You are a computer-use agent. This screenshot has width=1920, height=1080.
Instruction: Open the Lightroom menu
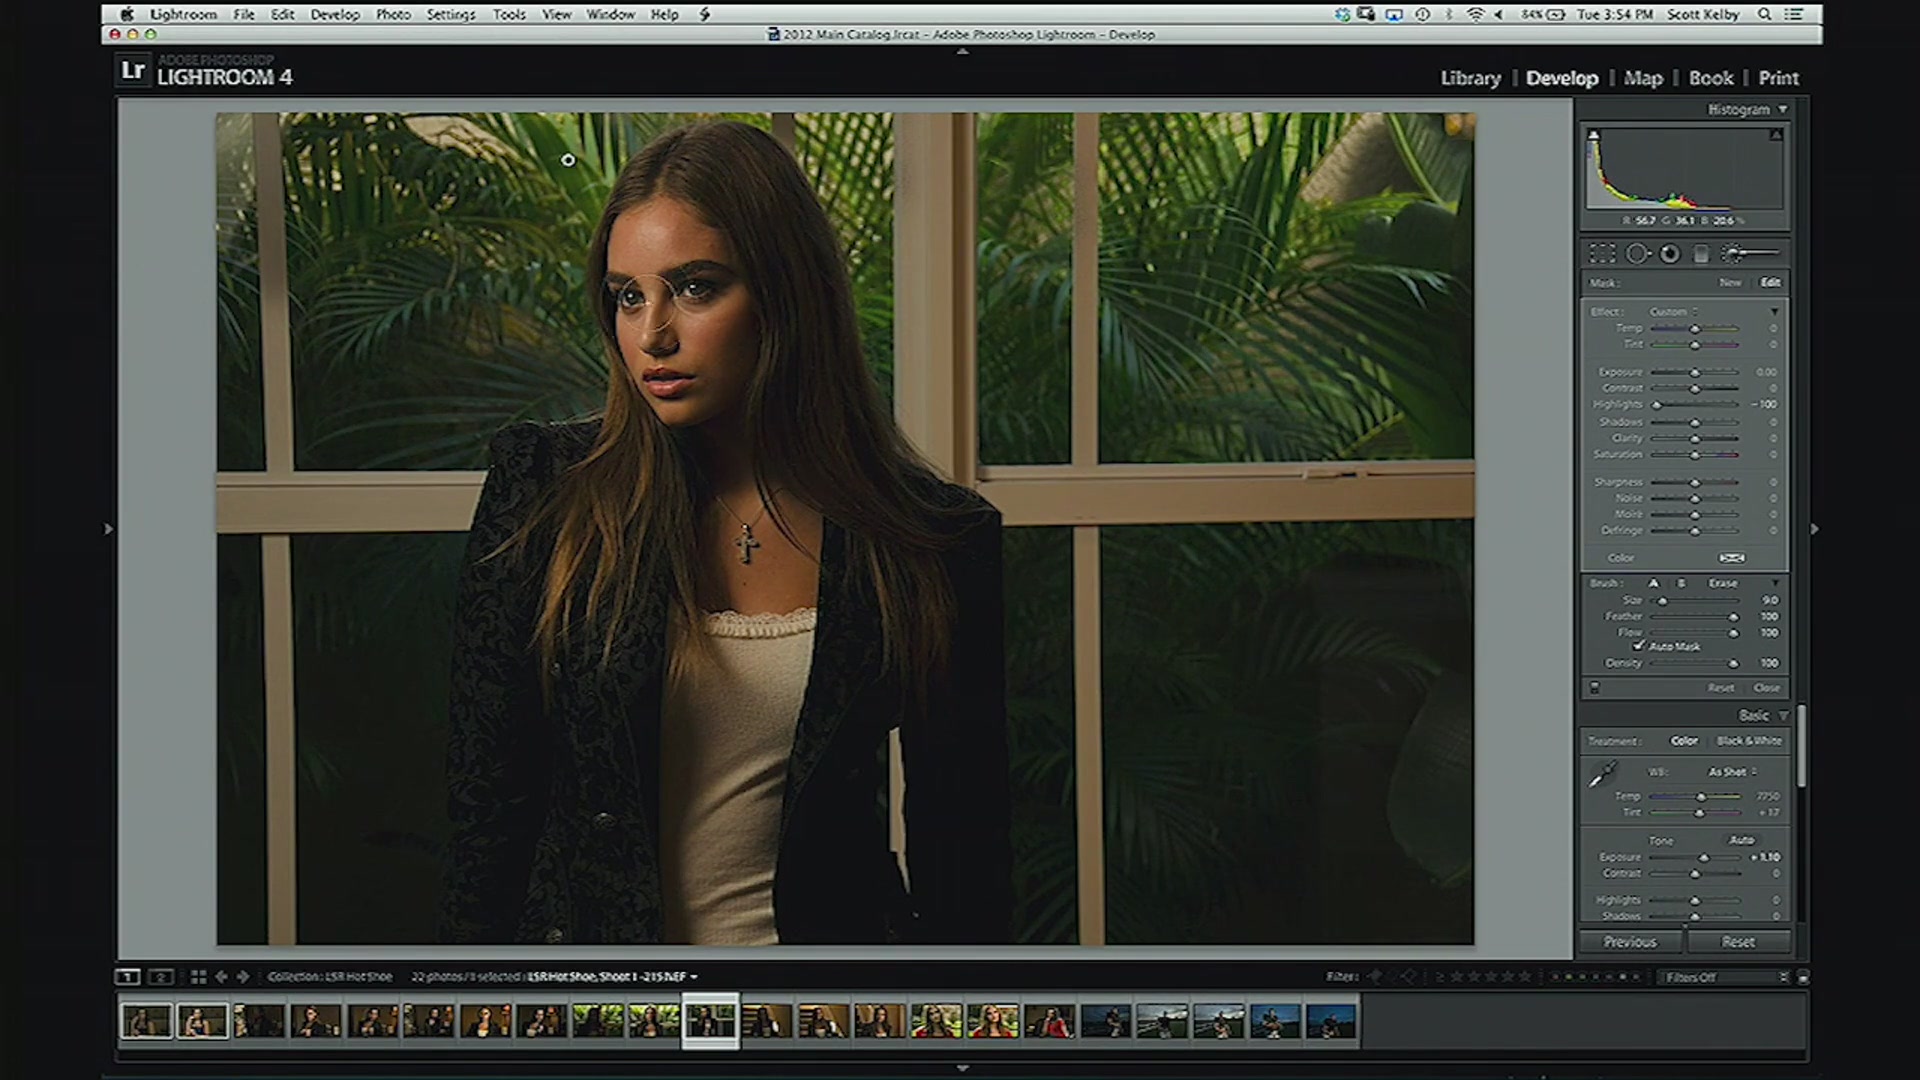183,15
